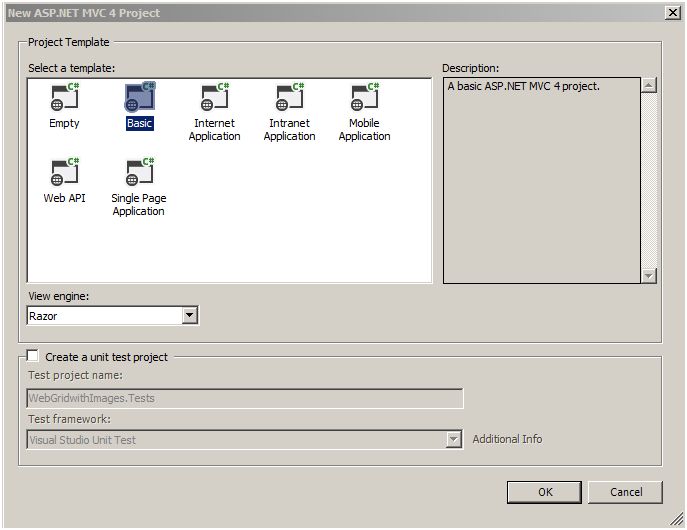Expand the Test framework dropdown arrow
The image size is (687, 530).
(454, 439)
